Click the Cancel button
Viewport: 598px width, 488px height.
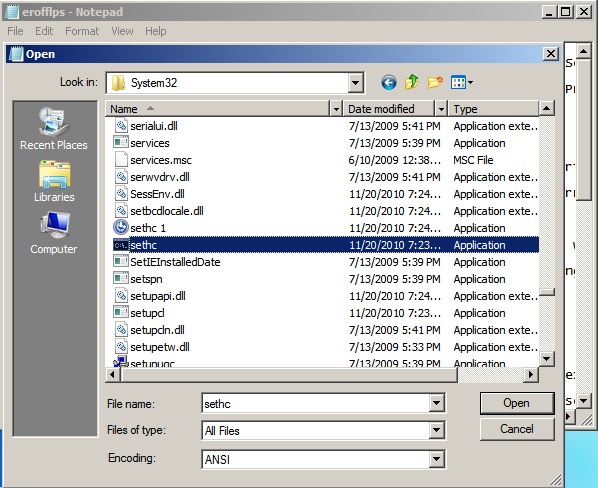[517, 429]
